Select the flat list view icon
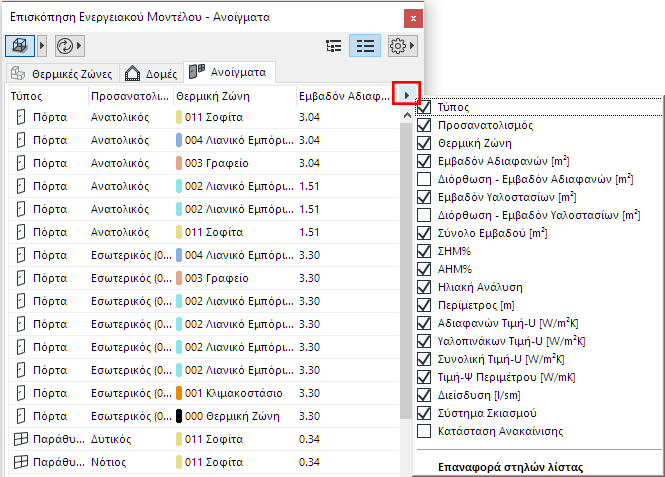 (x=365, y=46)
